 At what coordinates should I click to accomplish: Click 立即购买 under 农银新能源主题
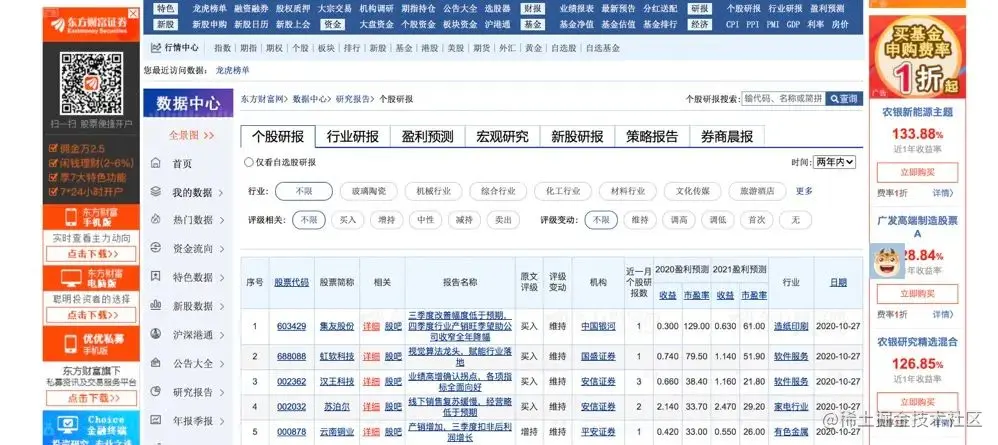tap(917, 173)
